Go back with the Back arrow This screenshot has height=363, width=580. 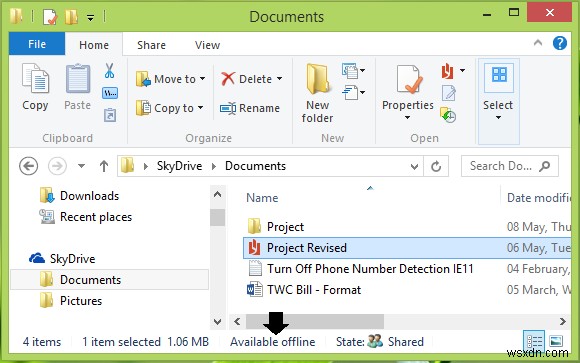28,166
